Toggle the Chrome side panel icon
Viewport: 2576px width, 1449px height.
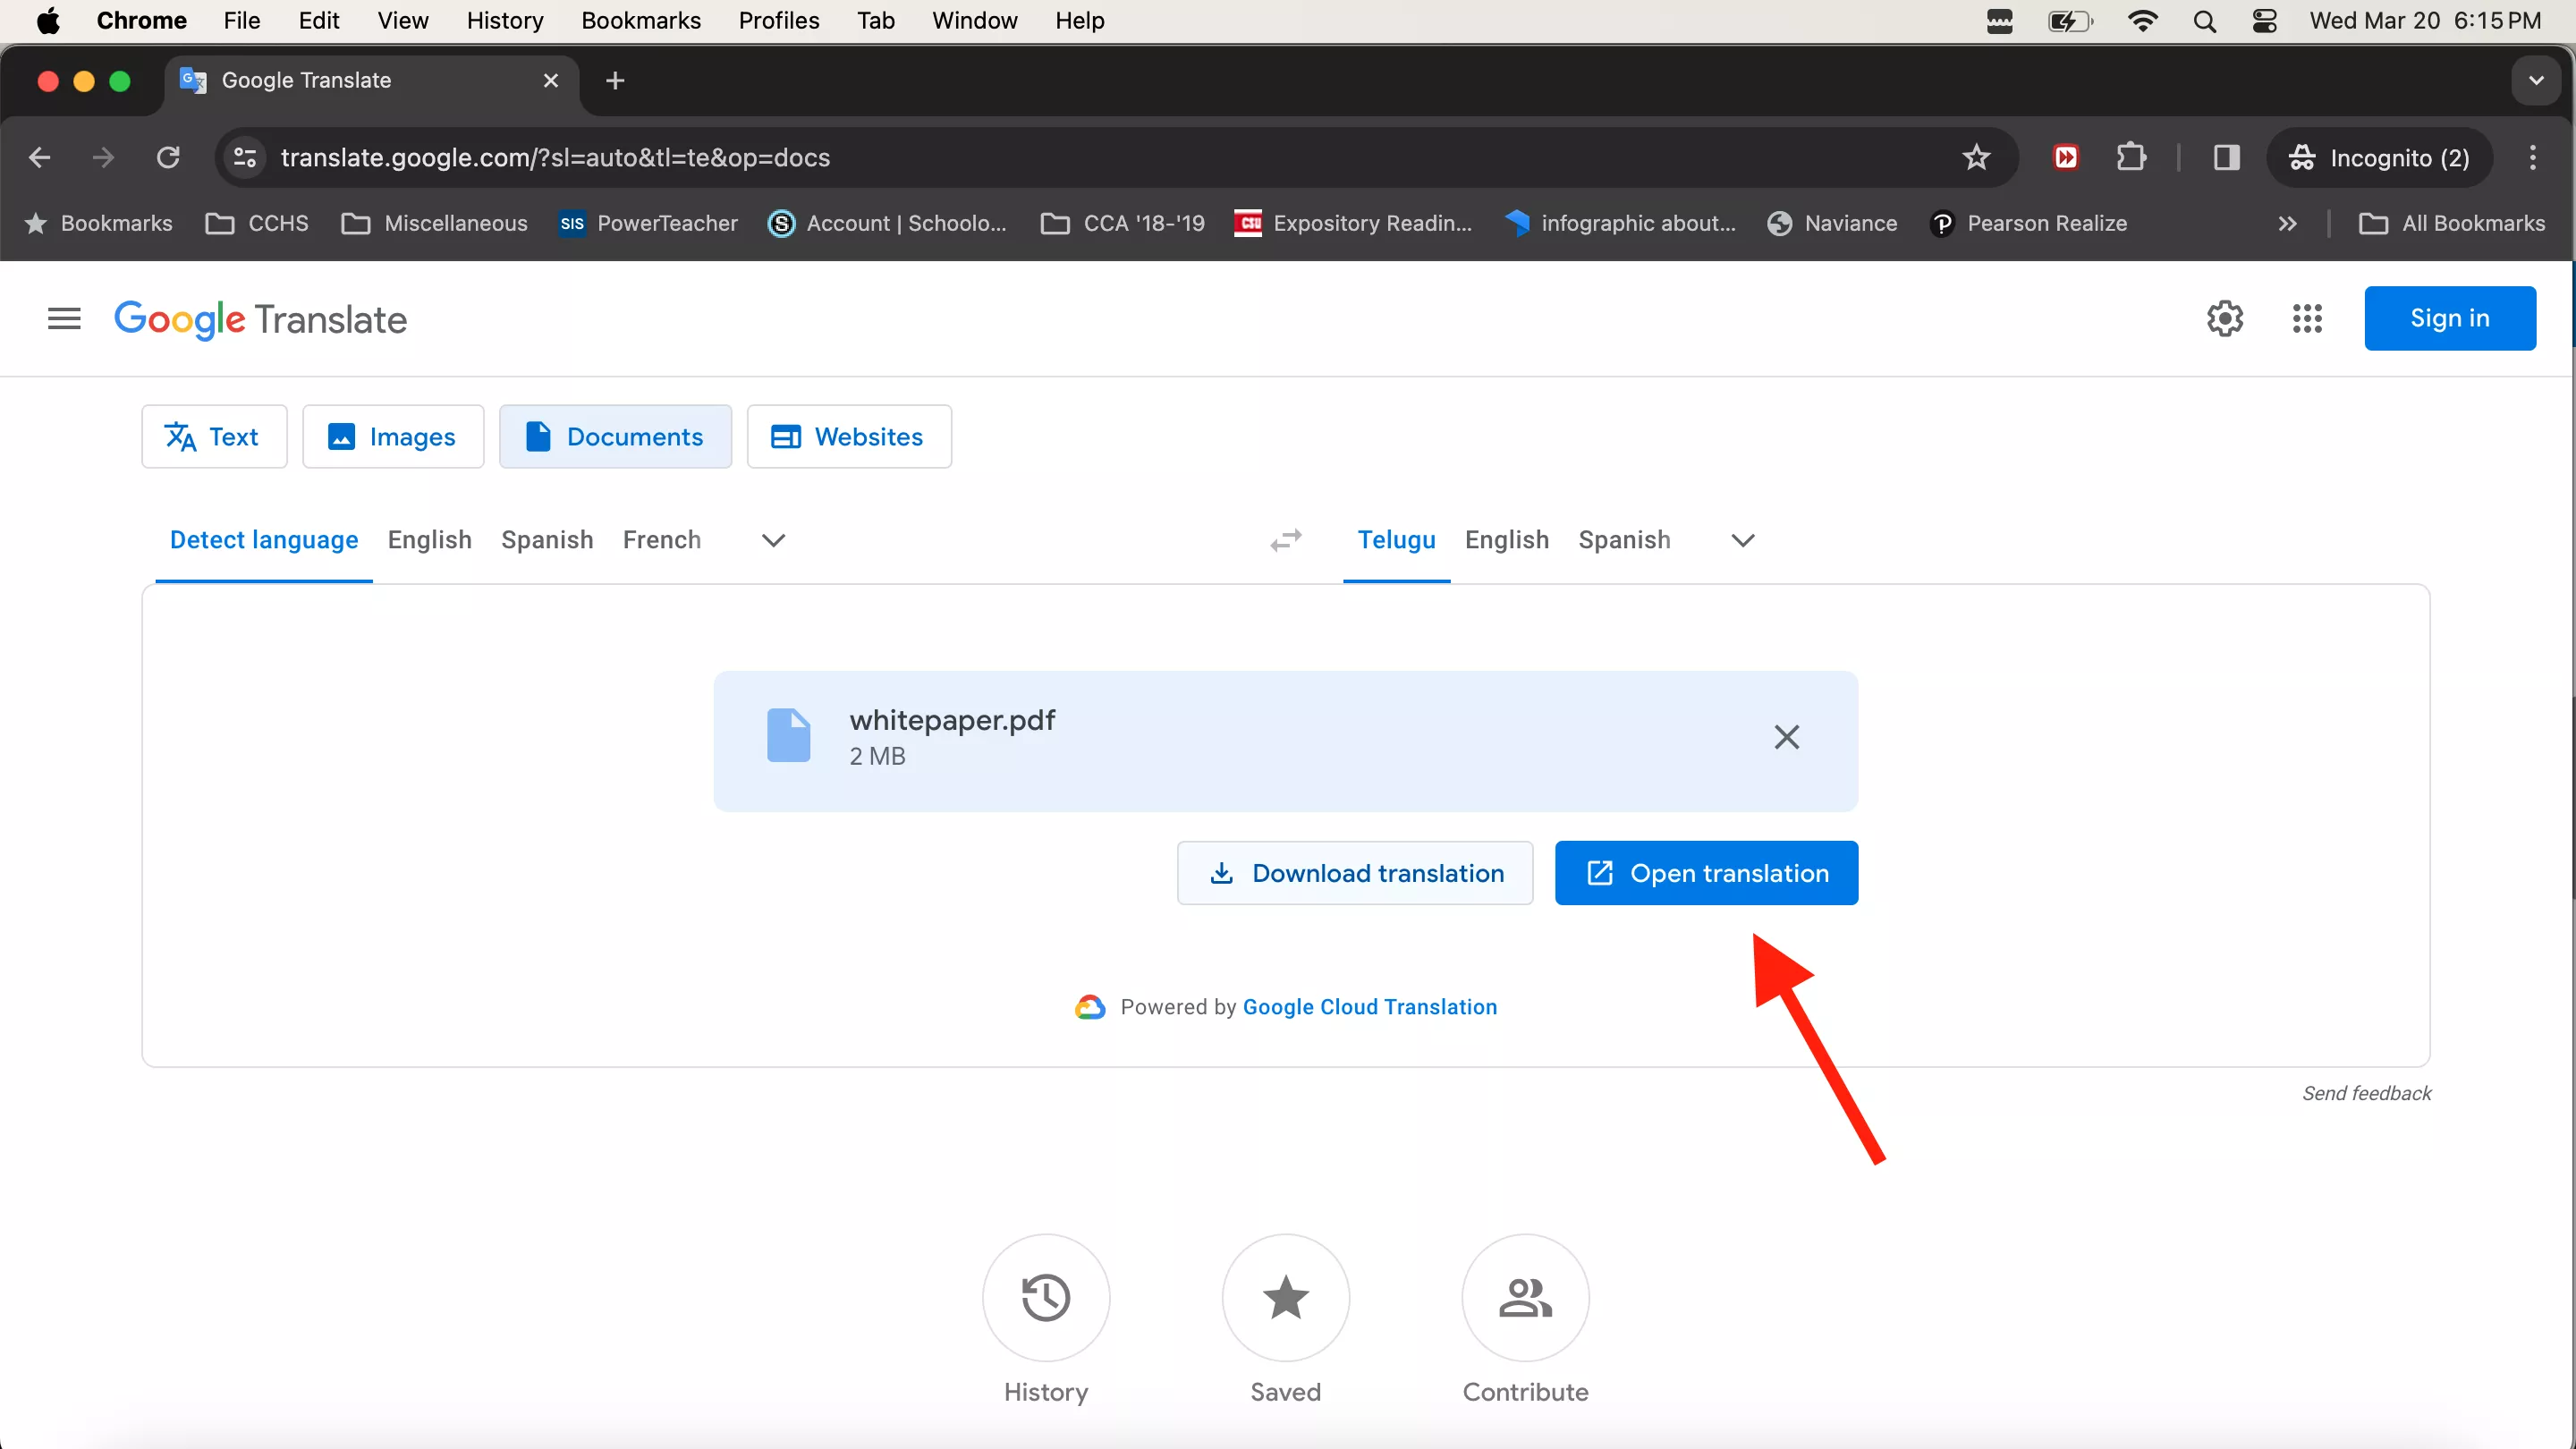tap(2226, 157)
